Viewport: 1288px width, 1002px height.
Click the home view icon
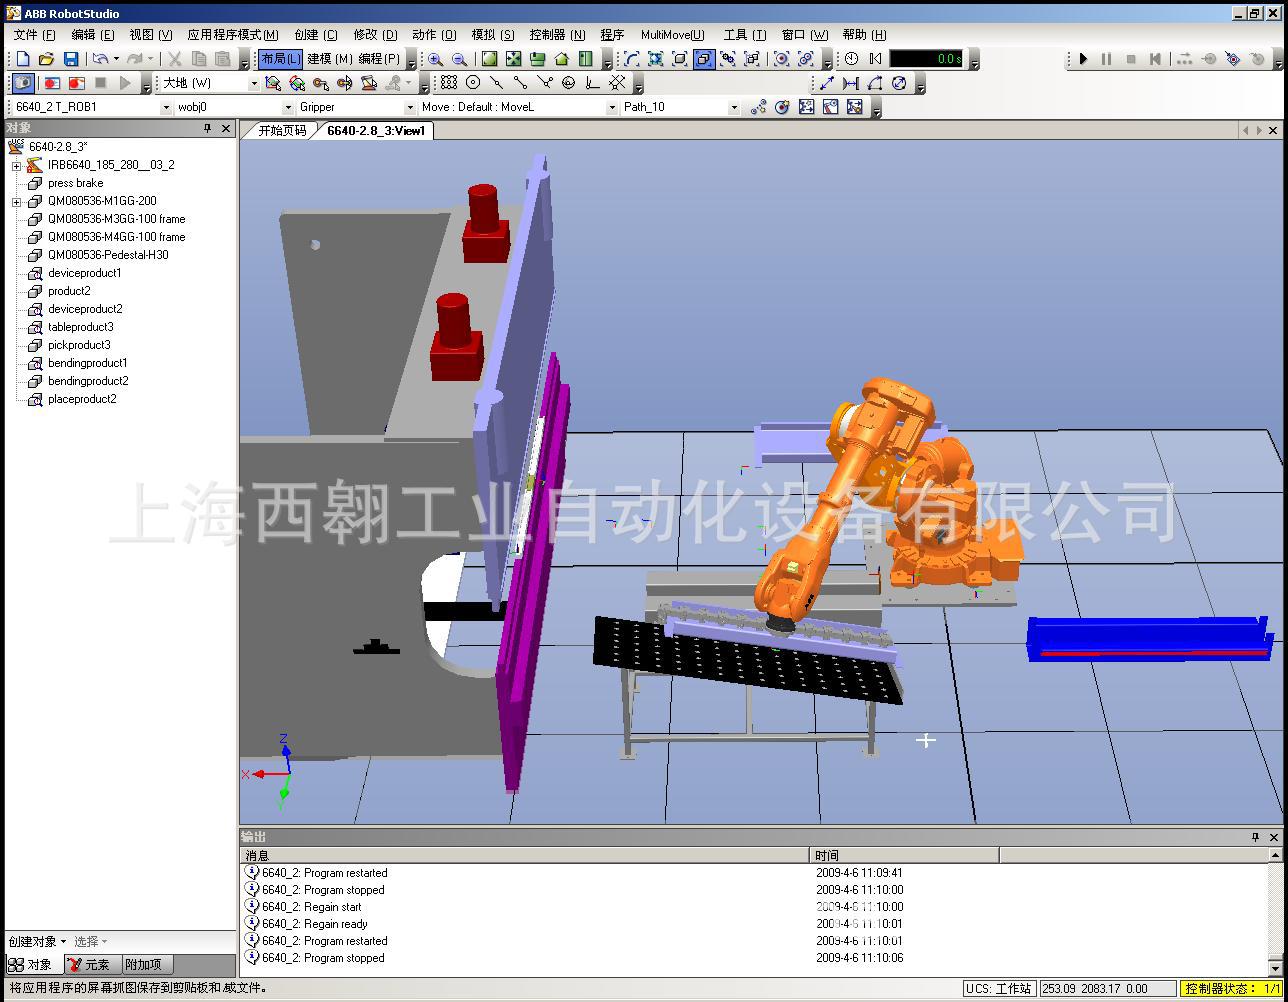561,60
